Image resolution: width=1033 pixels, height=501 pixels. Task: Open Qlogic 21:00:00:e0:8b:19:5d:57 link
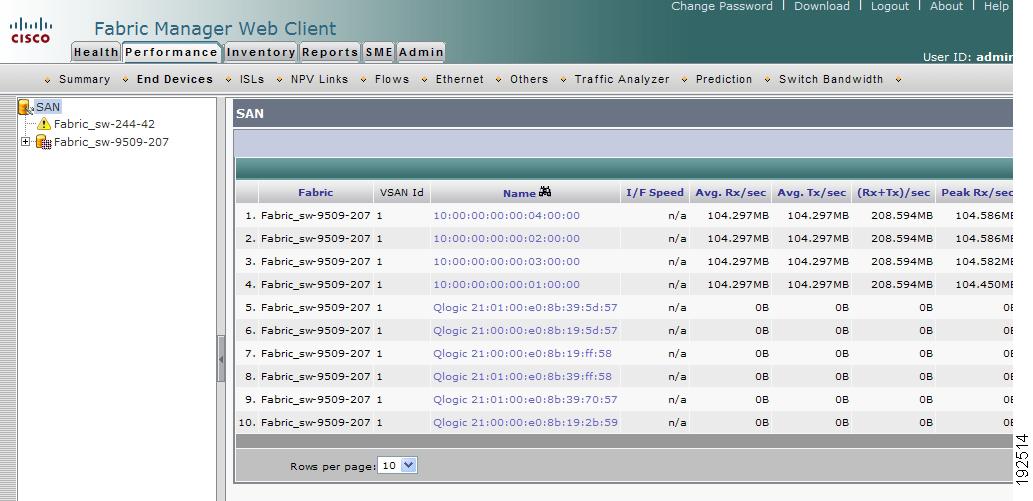pos(525,330)
